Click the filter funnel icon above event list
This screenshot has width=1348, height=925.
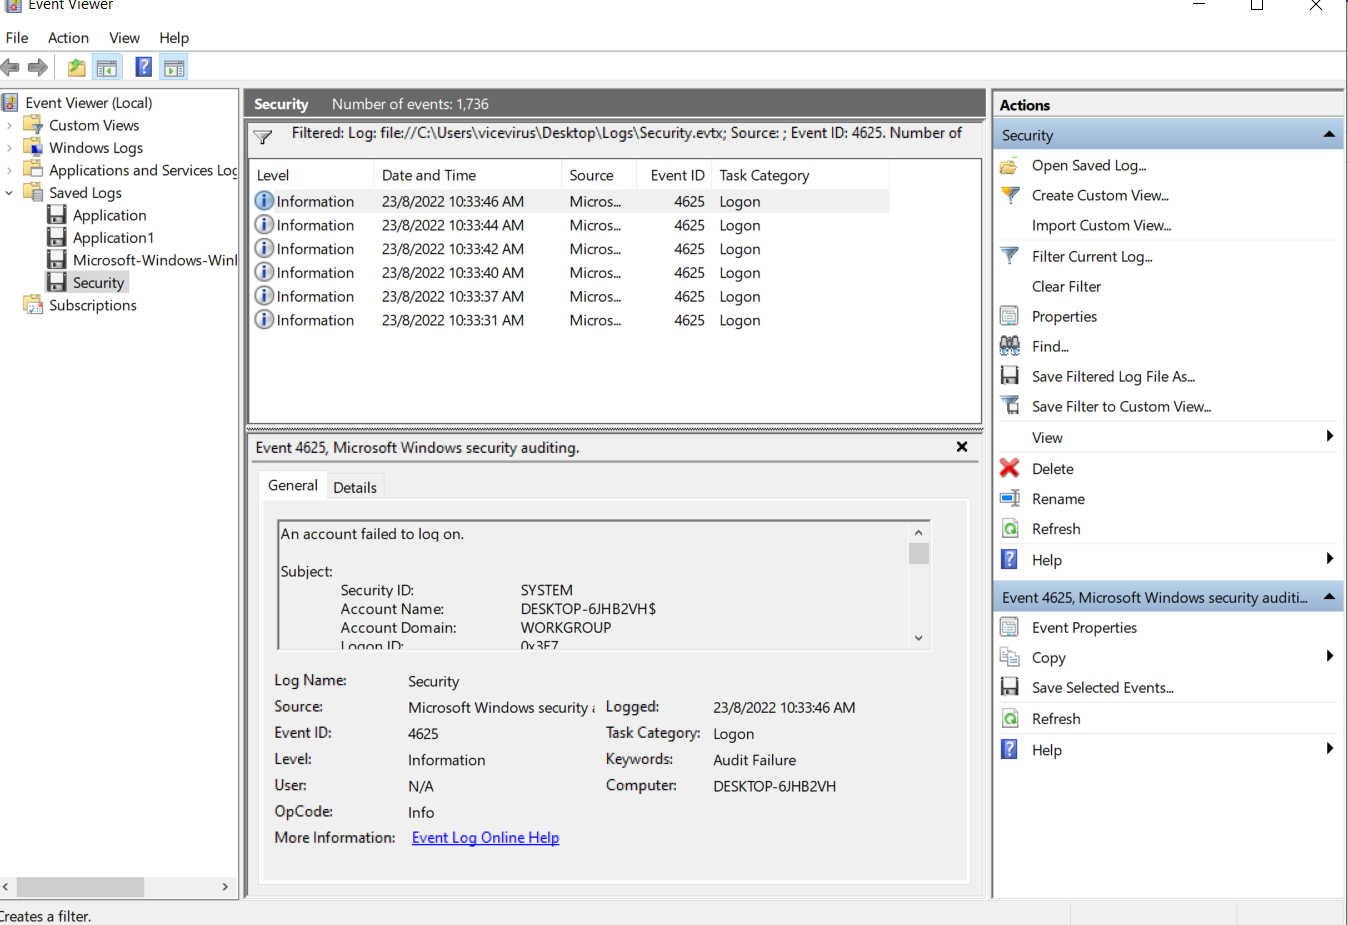(x=263, y=137)
